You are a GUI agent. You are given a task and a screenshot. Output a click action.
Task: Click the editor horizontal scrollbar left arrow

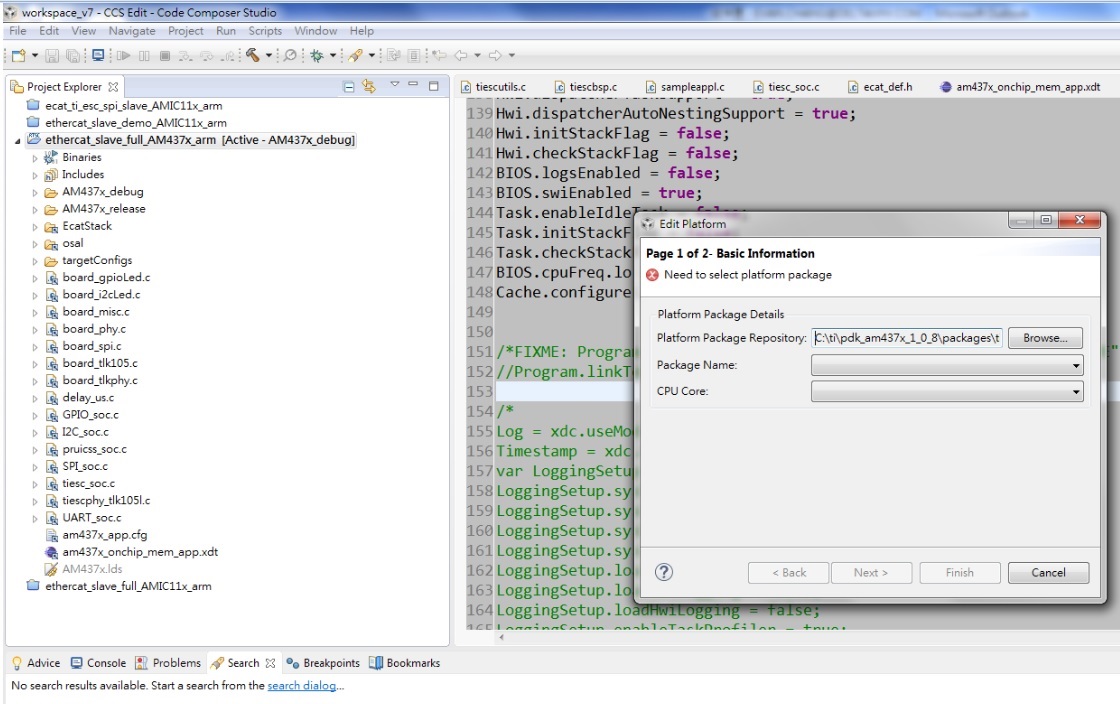click(x=501, y=637)
